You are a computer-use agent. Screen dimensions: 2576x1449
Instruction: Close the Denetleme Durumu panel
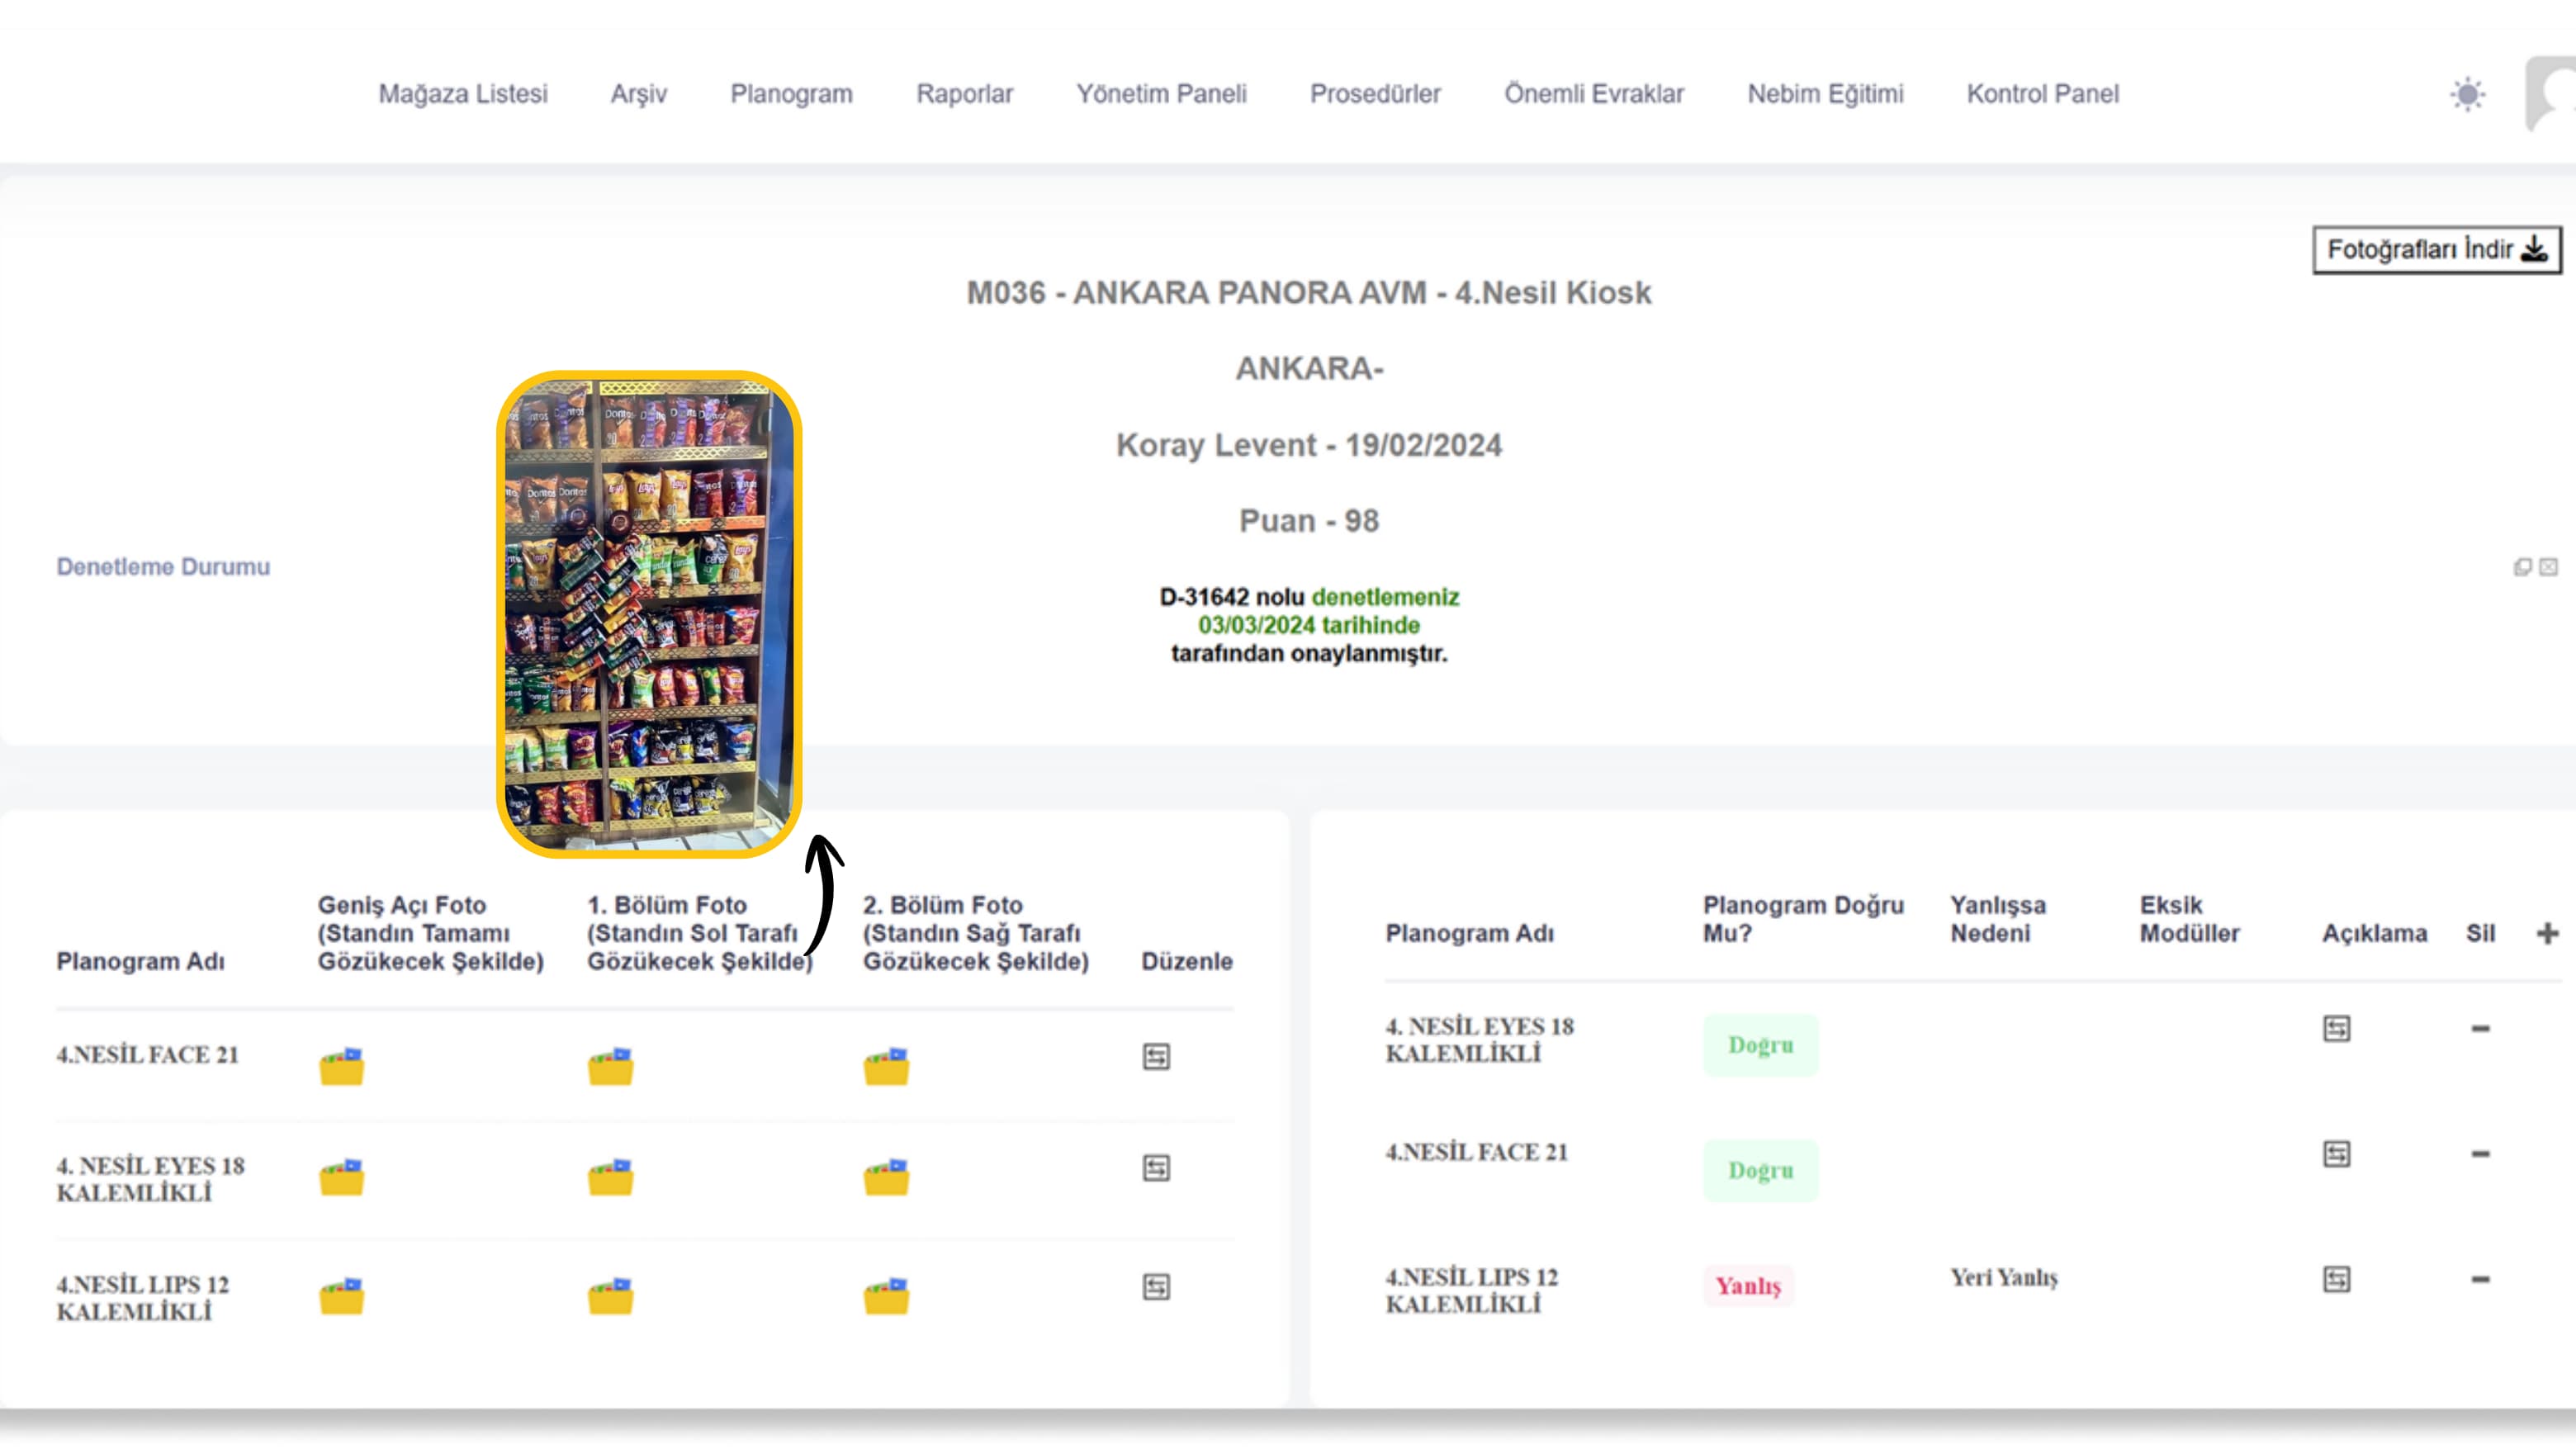(x=2548, y=568)
